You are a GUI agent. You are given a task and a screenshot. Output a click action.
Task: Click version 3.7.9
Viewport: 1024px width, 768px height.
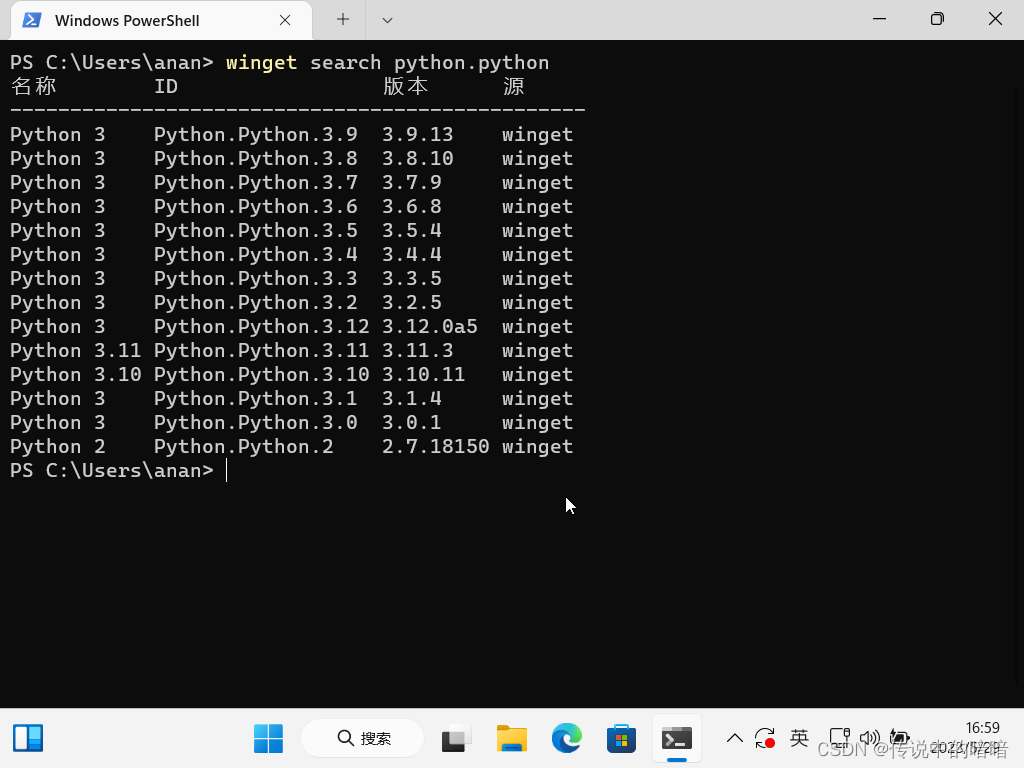pos(411,183)
